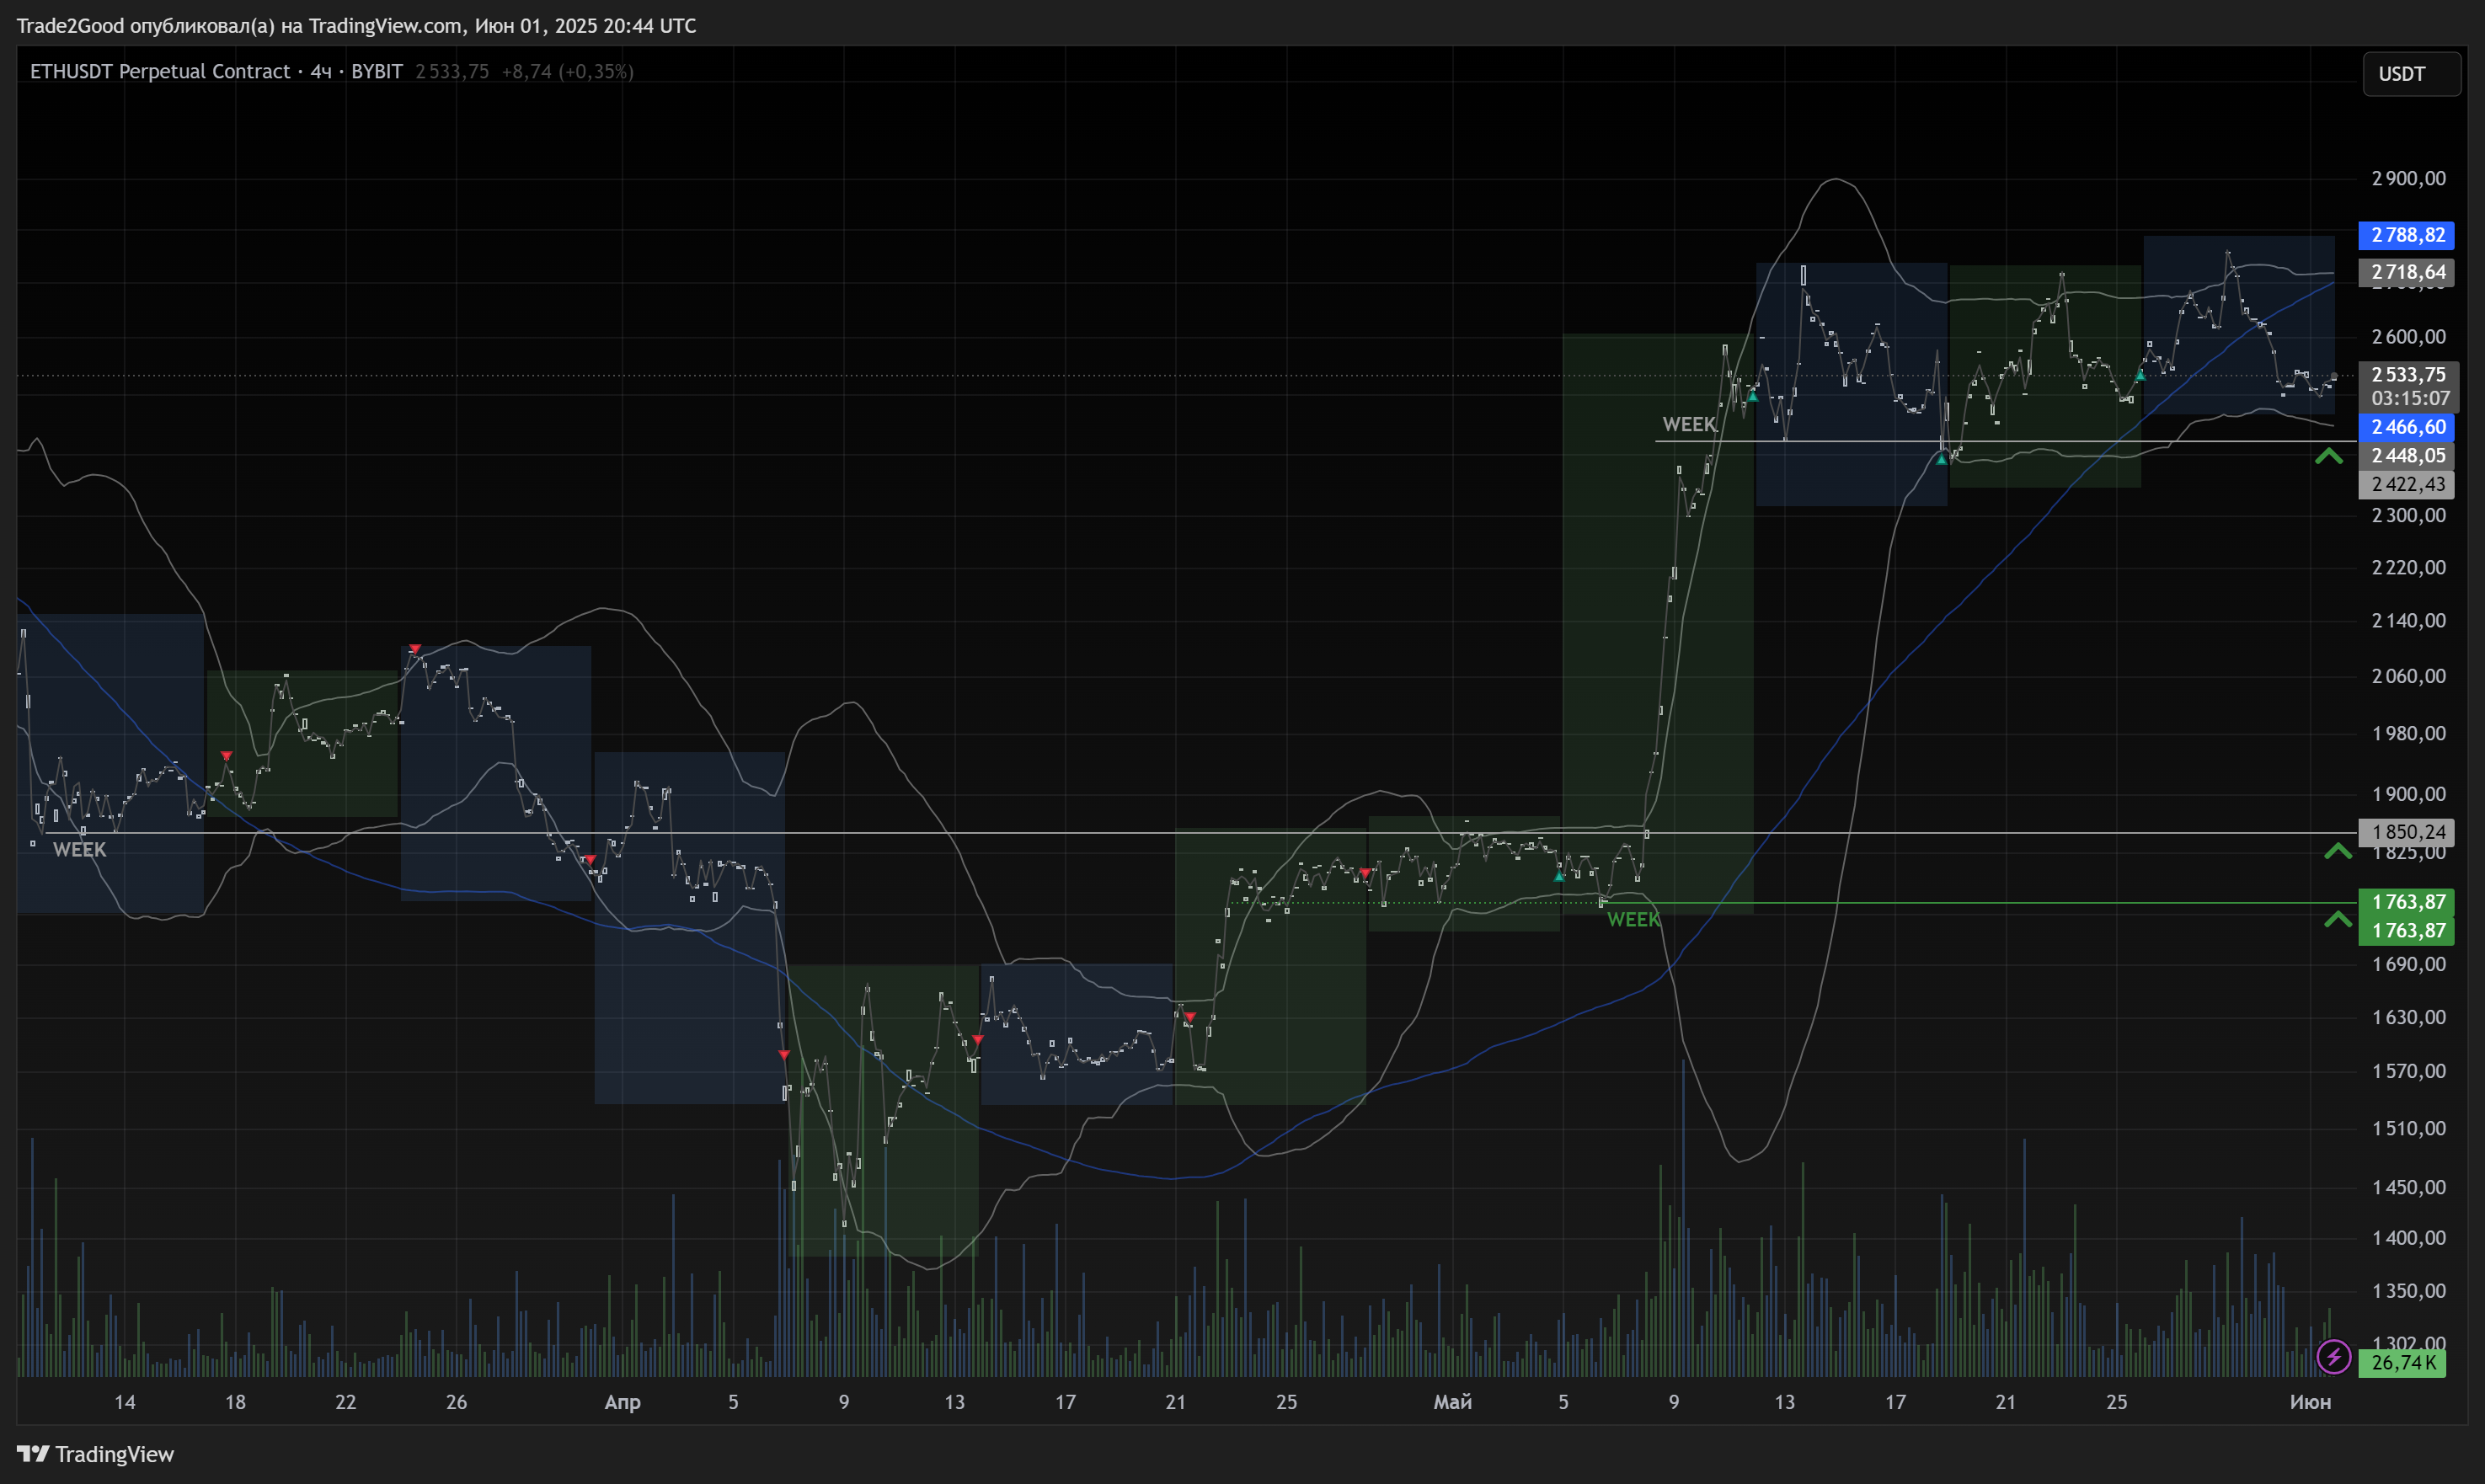Click the Апр label on time axis
The image size is (2485, 1484).
[x=622, y=1402]
